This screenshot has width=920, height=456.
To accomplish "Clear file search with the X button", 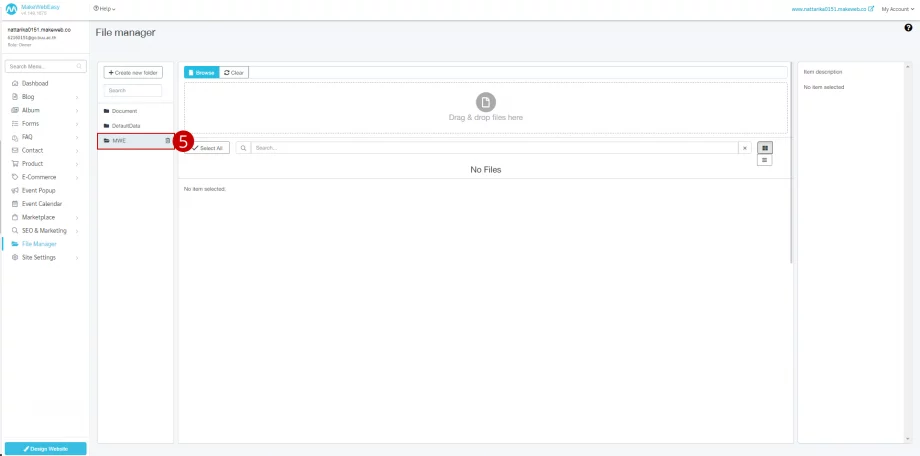I will [x=745, y=148].
